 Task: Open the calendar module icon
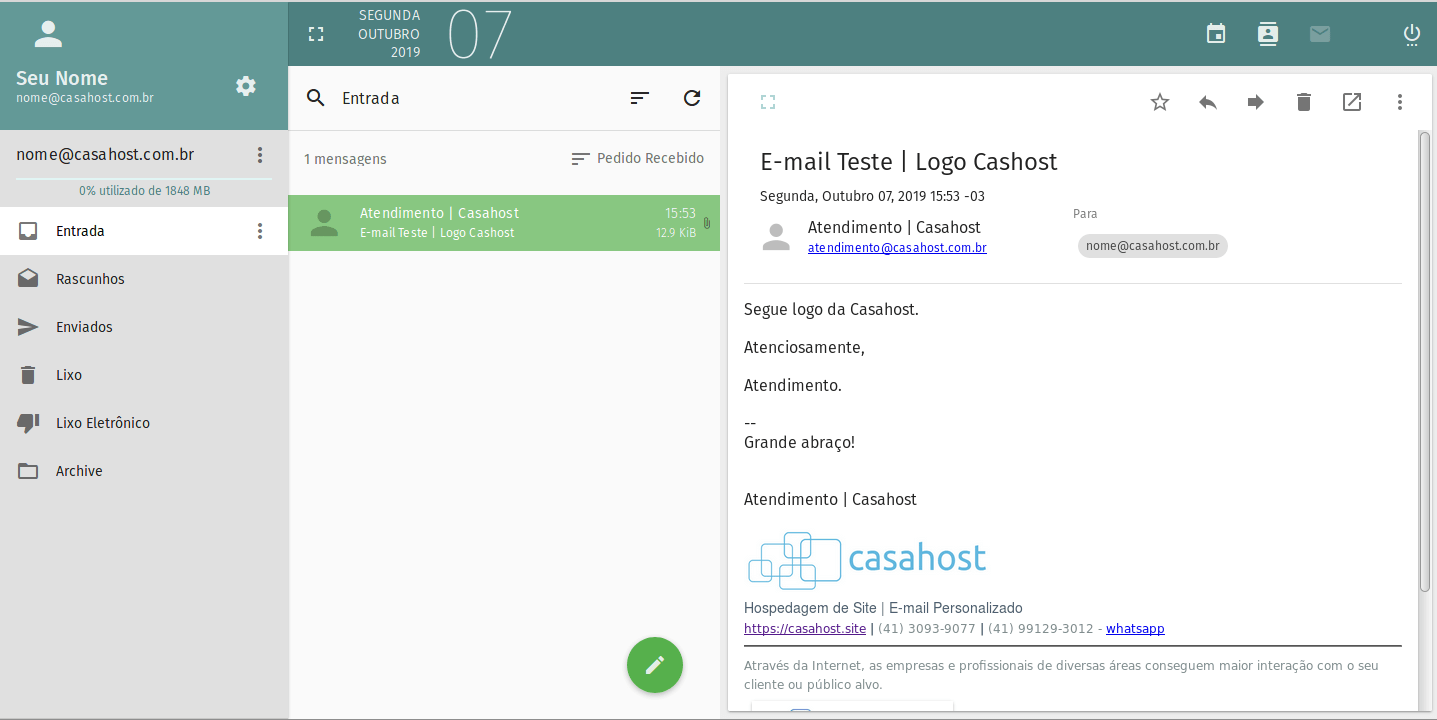click(1216, 34)
